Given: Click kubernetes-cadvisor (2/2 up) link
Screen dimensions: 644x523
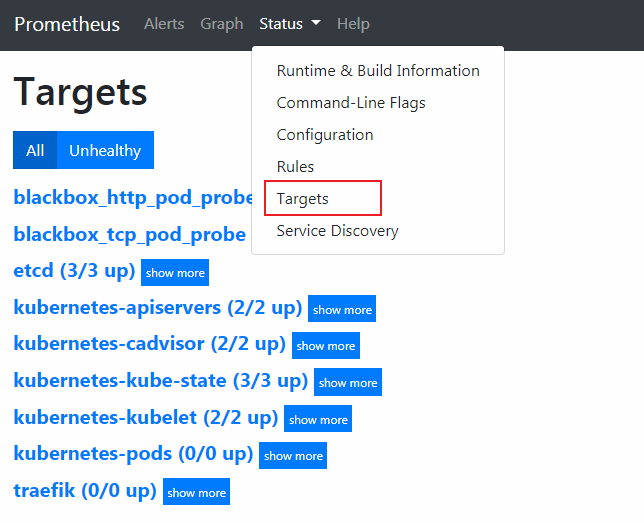Looking at the screenshot, I should (150, 344).
